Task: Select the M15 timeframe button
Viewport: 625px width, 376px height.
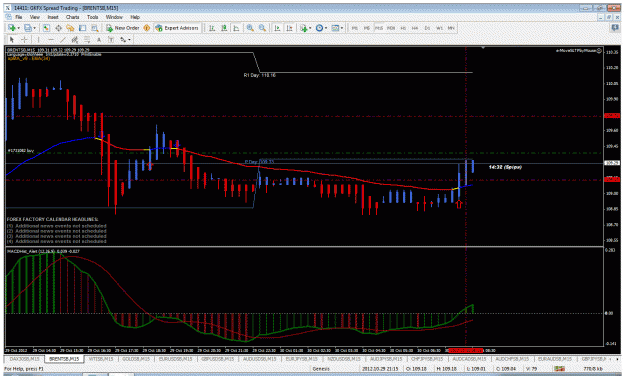Action: click(x=379, y=28)
